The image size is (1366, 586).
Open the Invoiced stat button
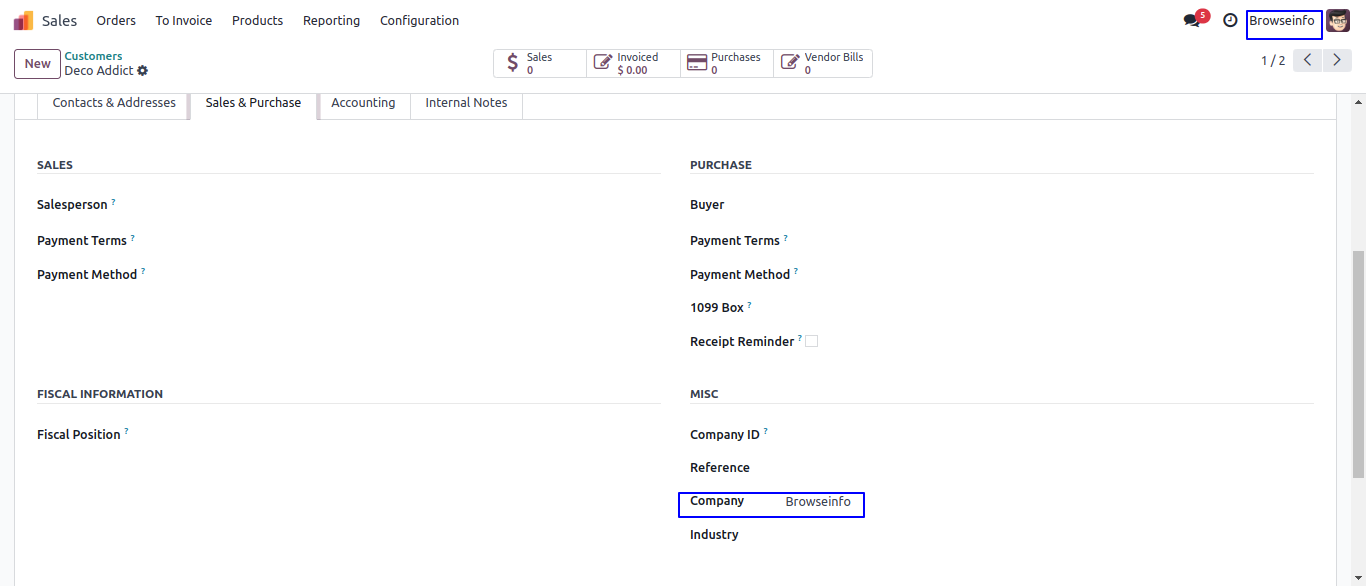[x=633, y=64]
